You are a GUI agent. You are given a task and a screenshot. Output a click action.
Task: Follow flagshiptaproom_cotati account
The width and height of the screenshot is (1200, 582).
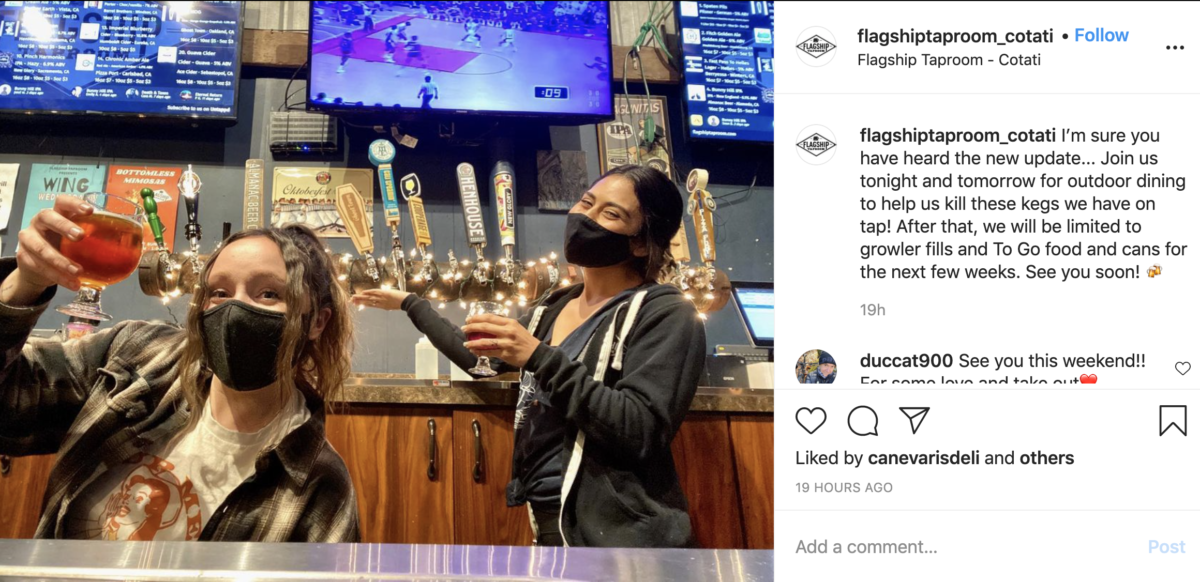(1102, 35)
